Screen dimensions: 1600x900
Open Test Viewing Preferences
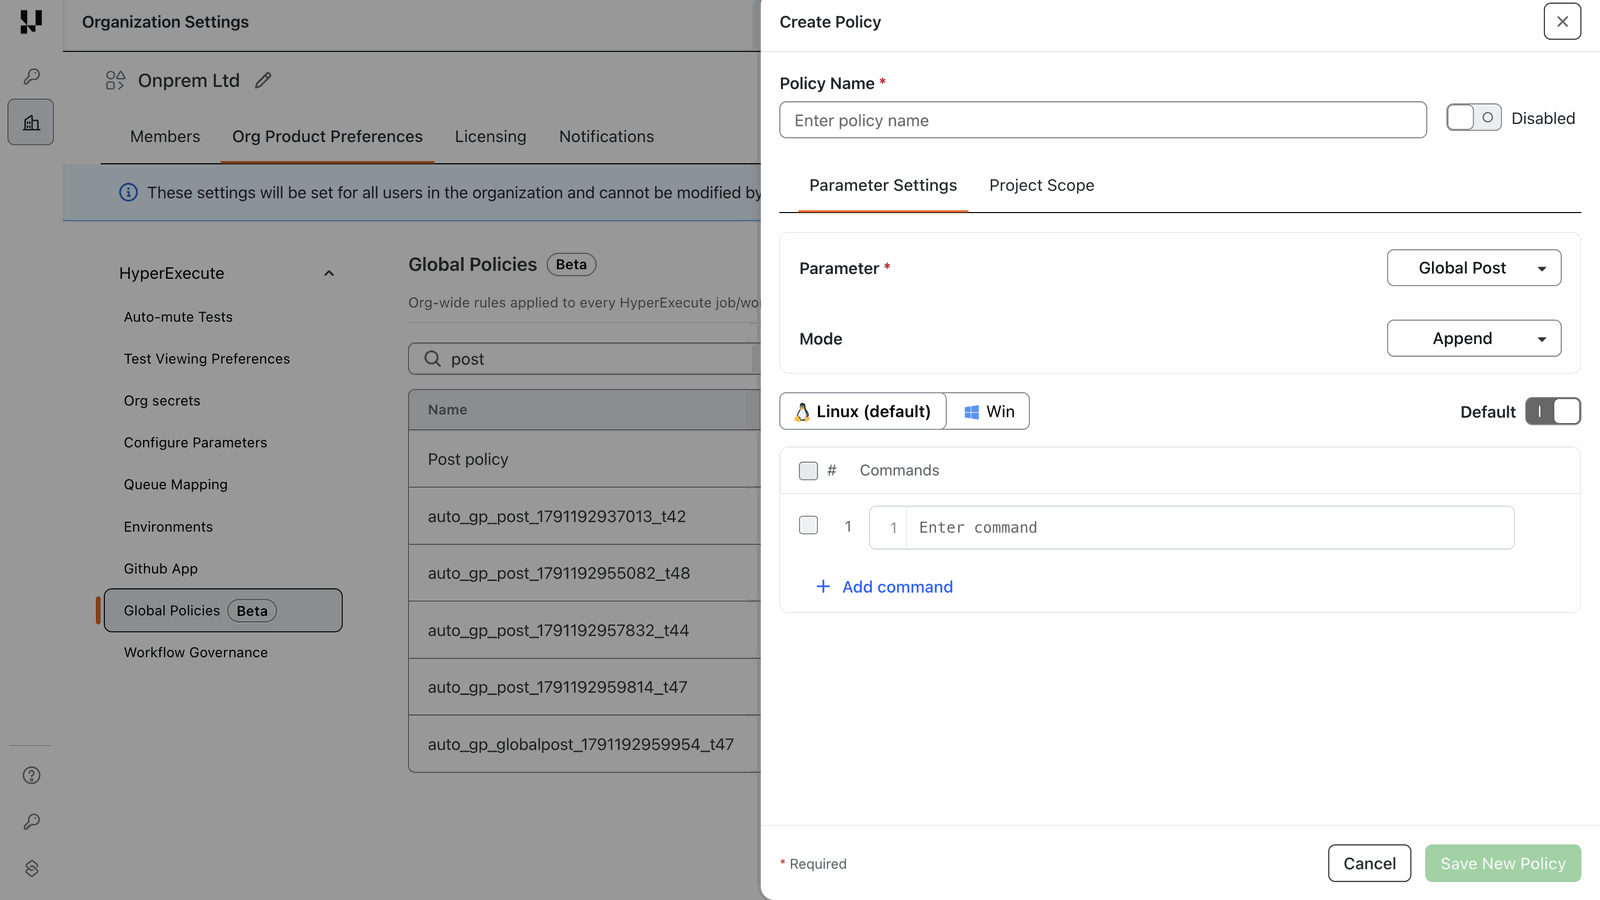[x=207, y=359]
